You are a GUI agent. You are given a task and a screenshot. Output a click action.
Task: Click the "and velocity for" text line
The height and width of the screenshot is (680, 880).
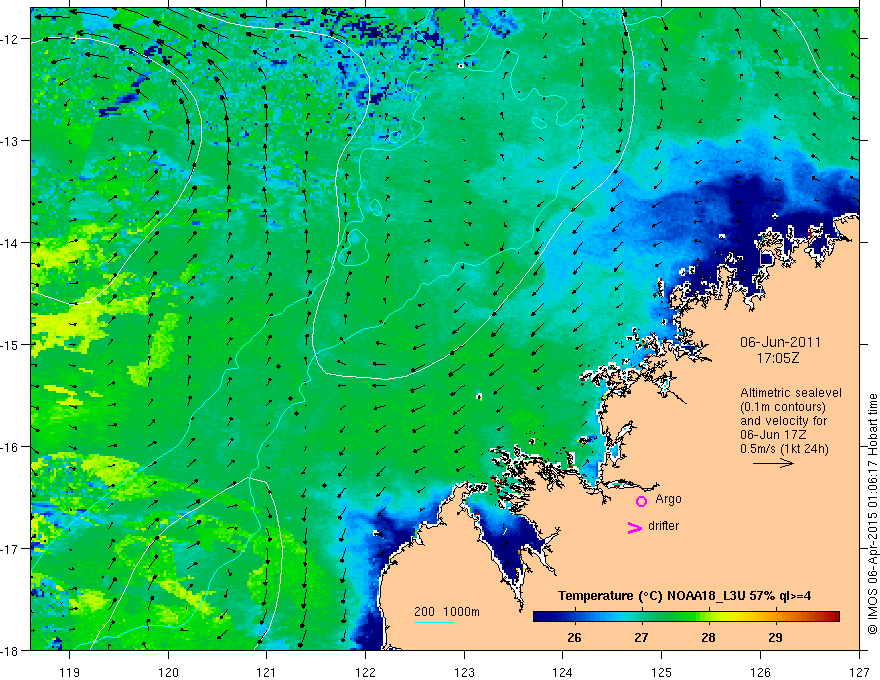tap(783, 421)
